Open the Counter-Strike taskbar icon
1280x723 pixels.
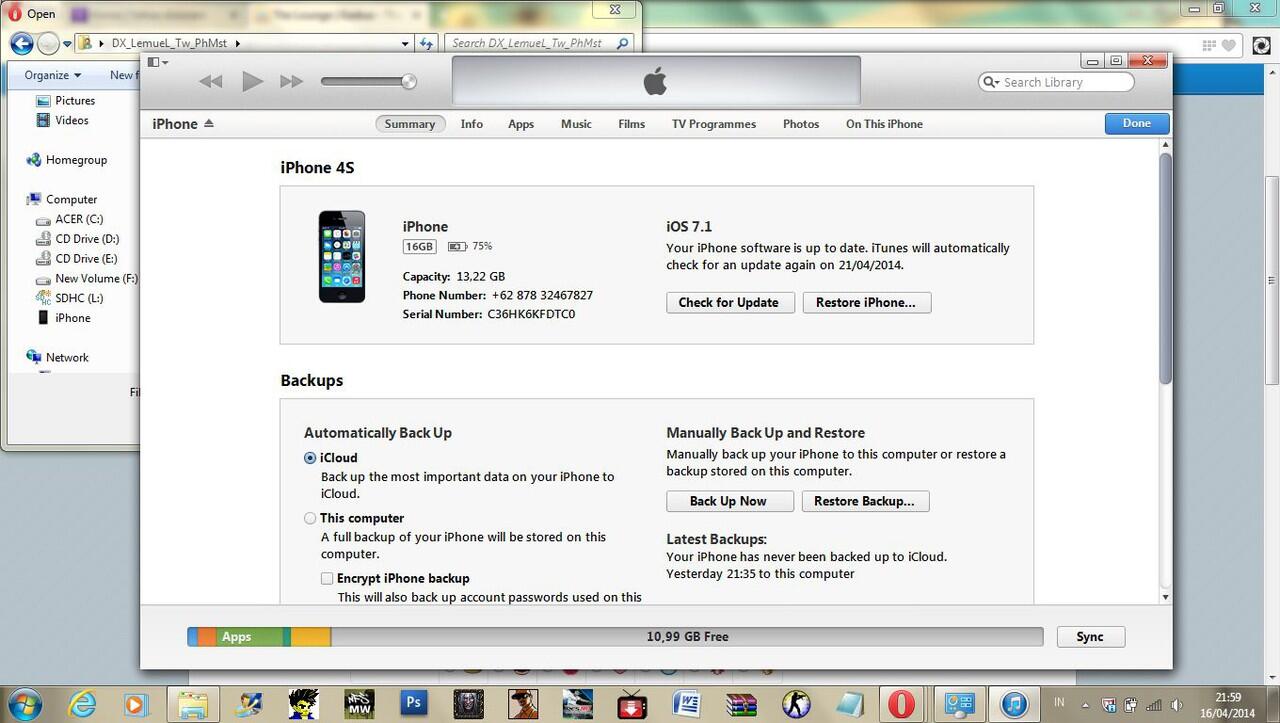click(x=796, y=703)
